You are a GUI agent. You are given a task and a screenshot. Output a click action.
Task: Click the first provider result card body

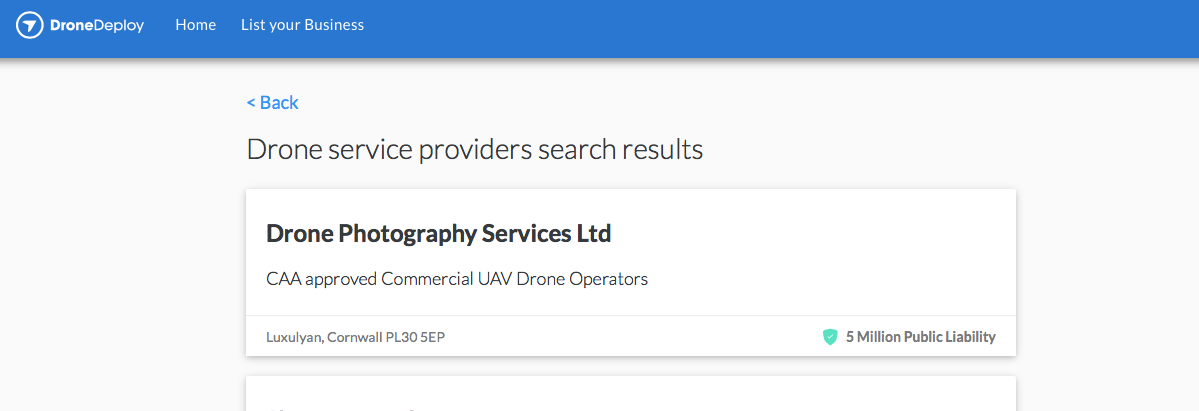pos(631,253)
